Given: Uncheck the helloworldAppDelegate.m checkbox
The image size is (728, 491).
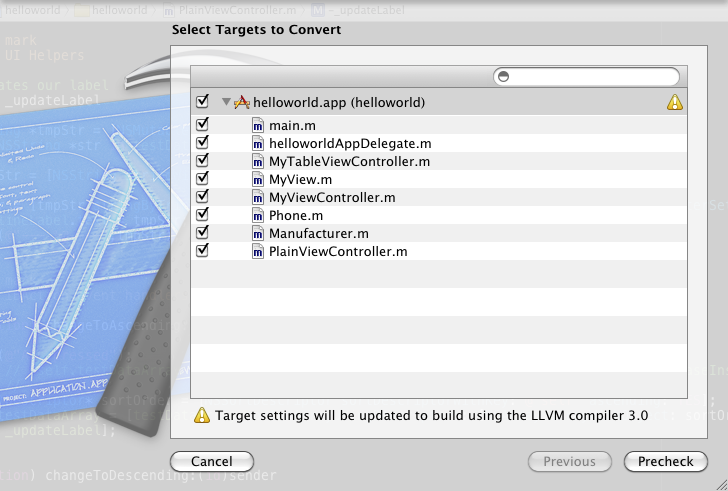Looking at the screenshot, I should click(x=202, y=142).
